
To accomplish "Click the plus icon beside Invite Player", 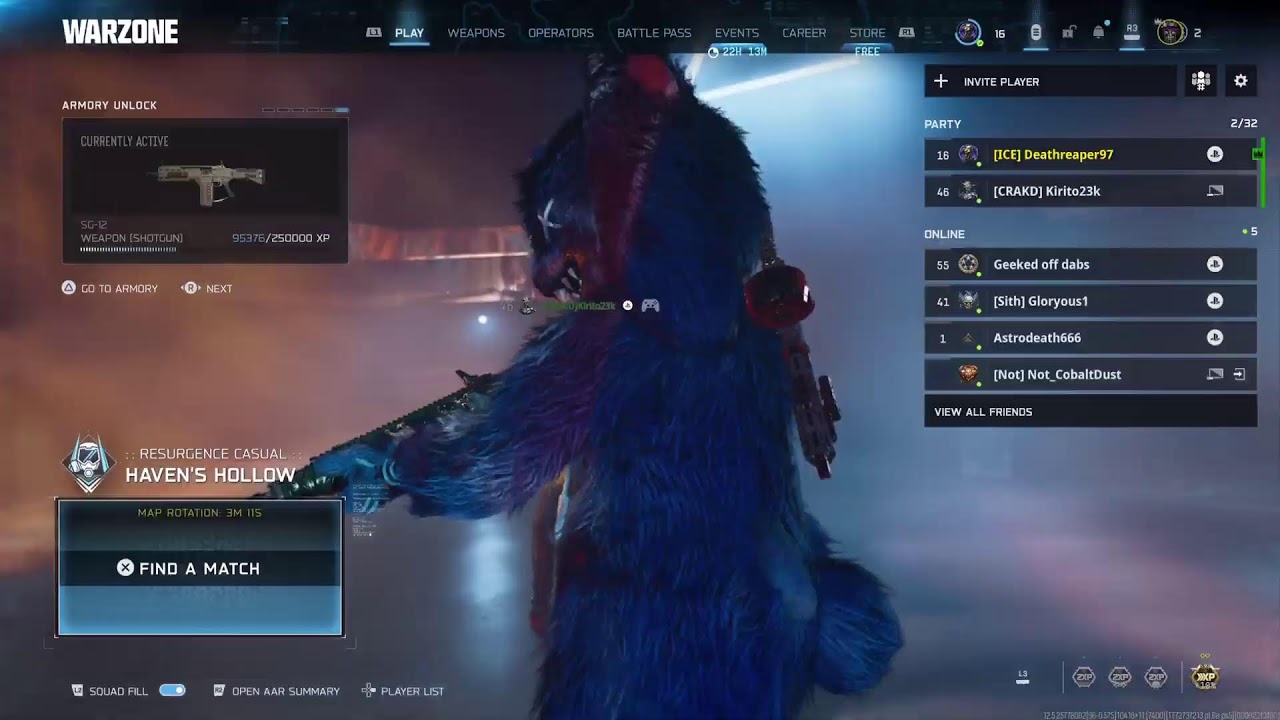I will (941, 81).
